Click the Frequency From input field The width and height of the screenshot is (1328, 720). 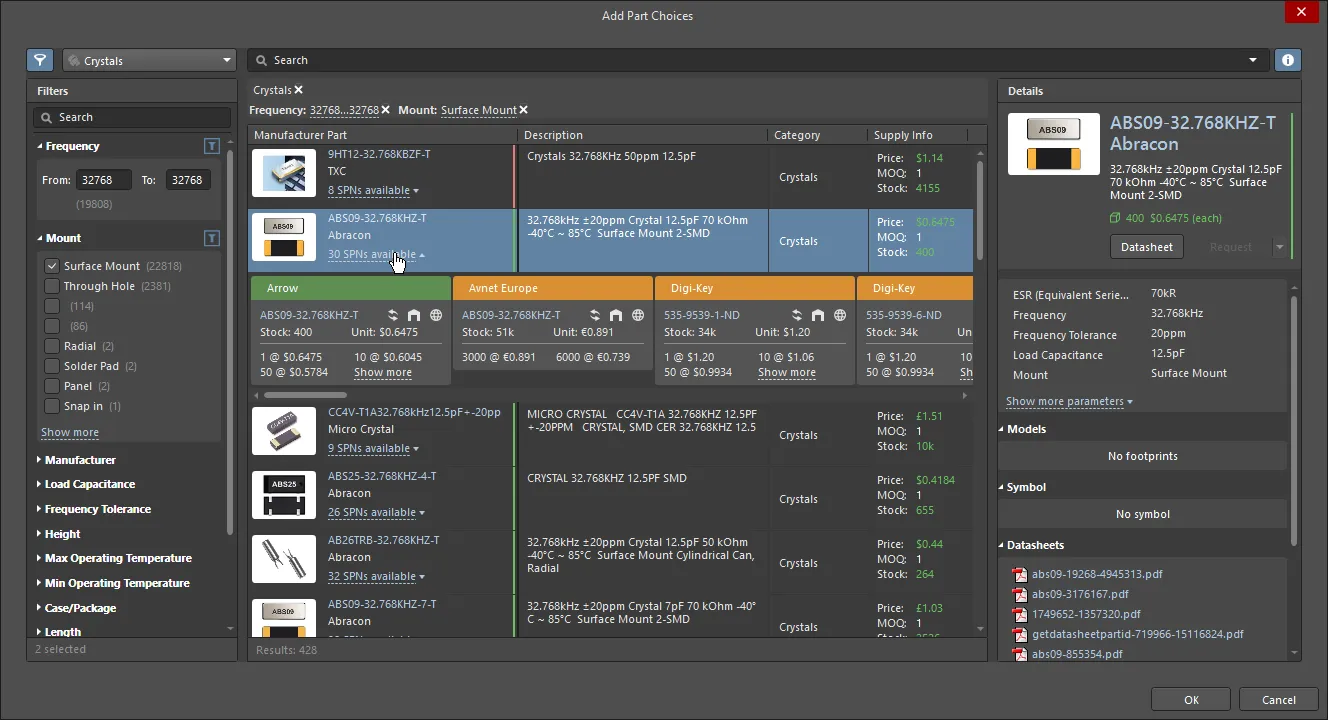(x=103, y=180)
